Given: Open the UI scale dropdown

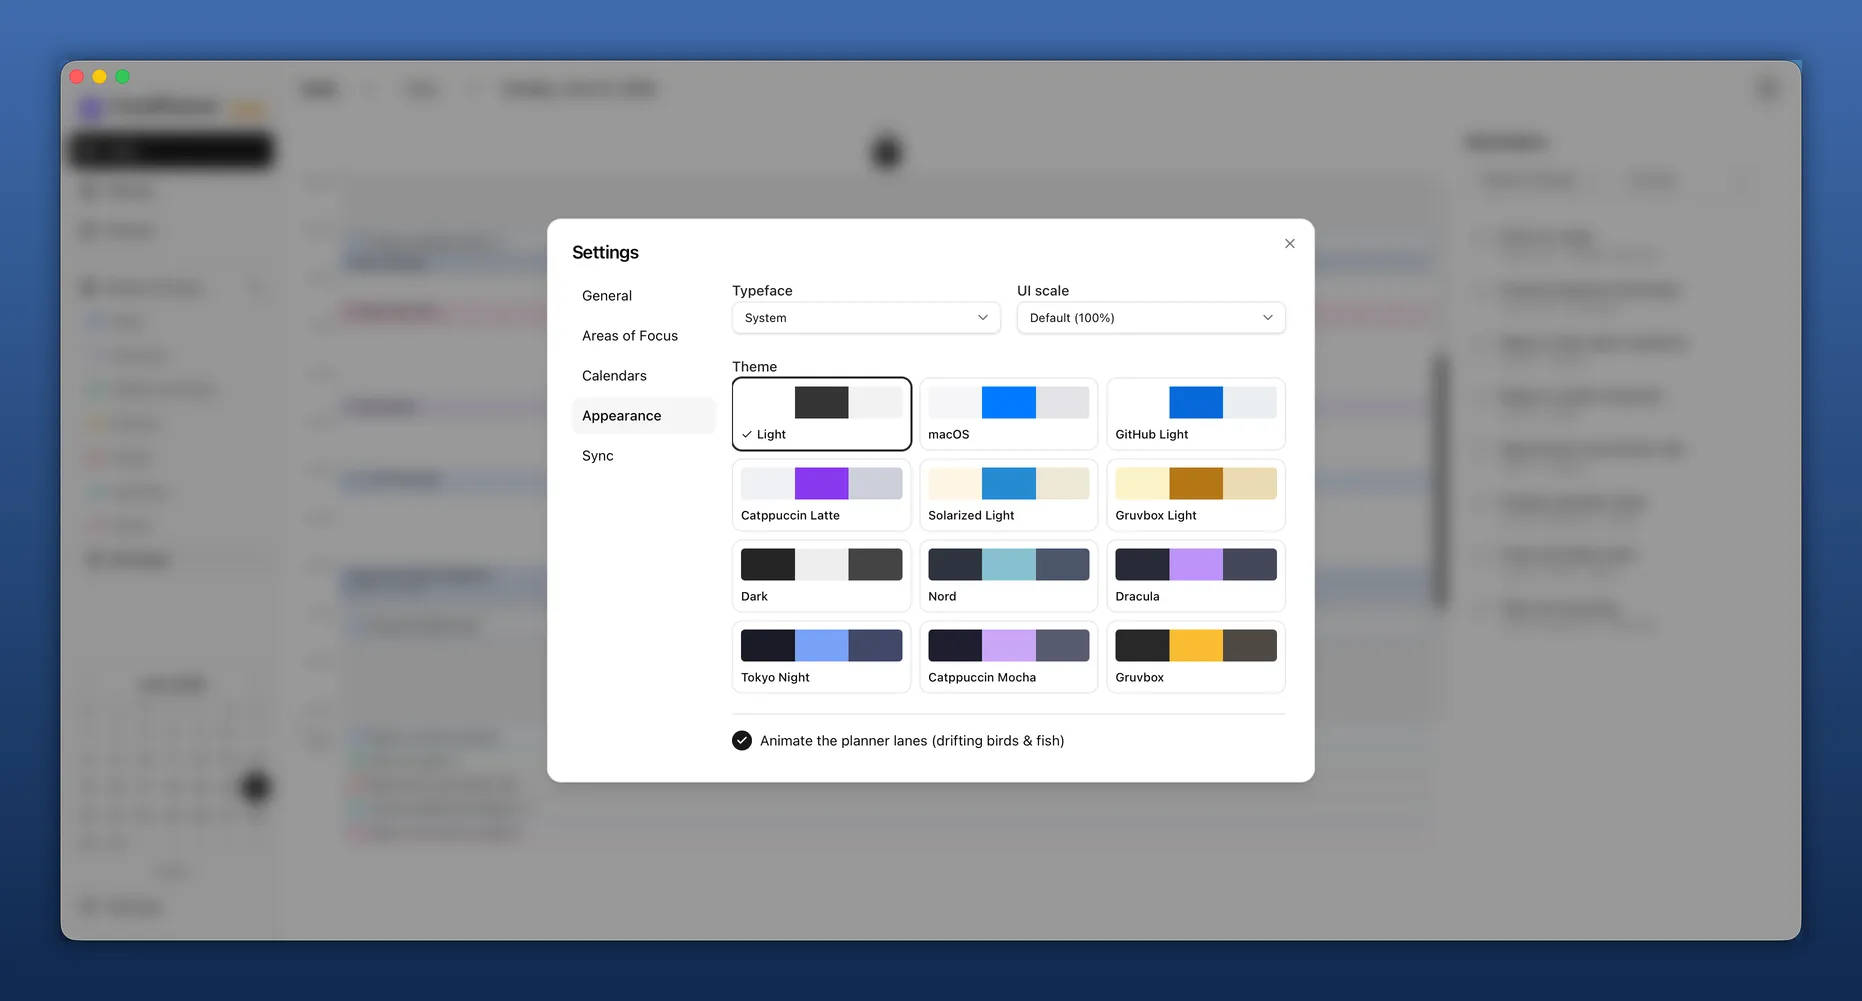Looking at the screenshot, I should pos(1151,318).
